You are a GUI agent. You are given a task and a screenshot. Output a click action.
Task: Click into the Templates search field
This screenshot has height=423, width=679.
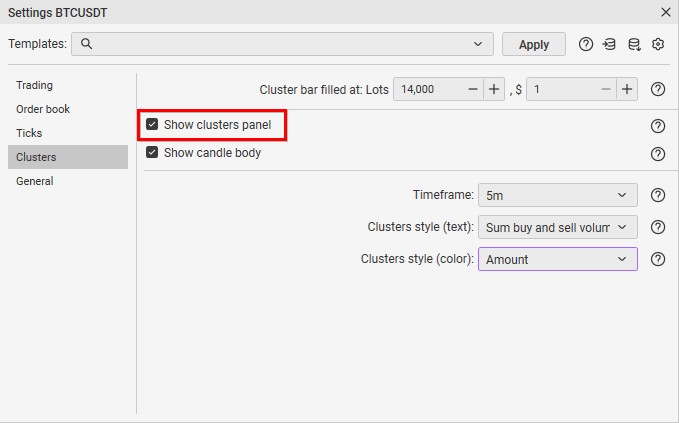click(x=282, y=44)
